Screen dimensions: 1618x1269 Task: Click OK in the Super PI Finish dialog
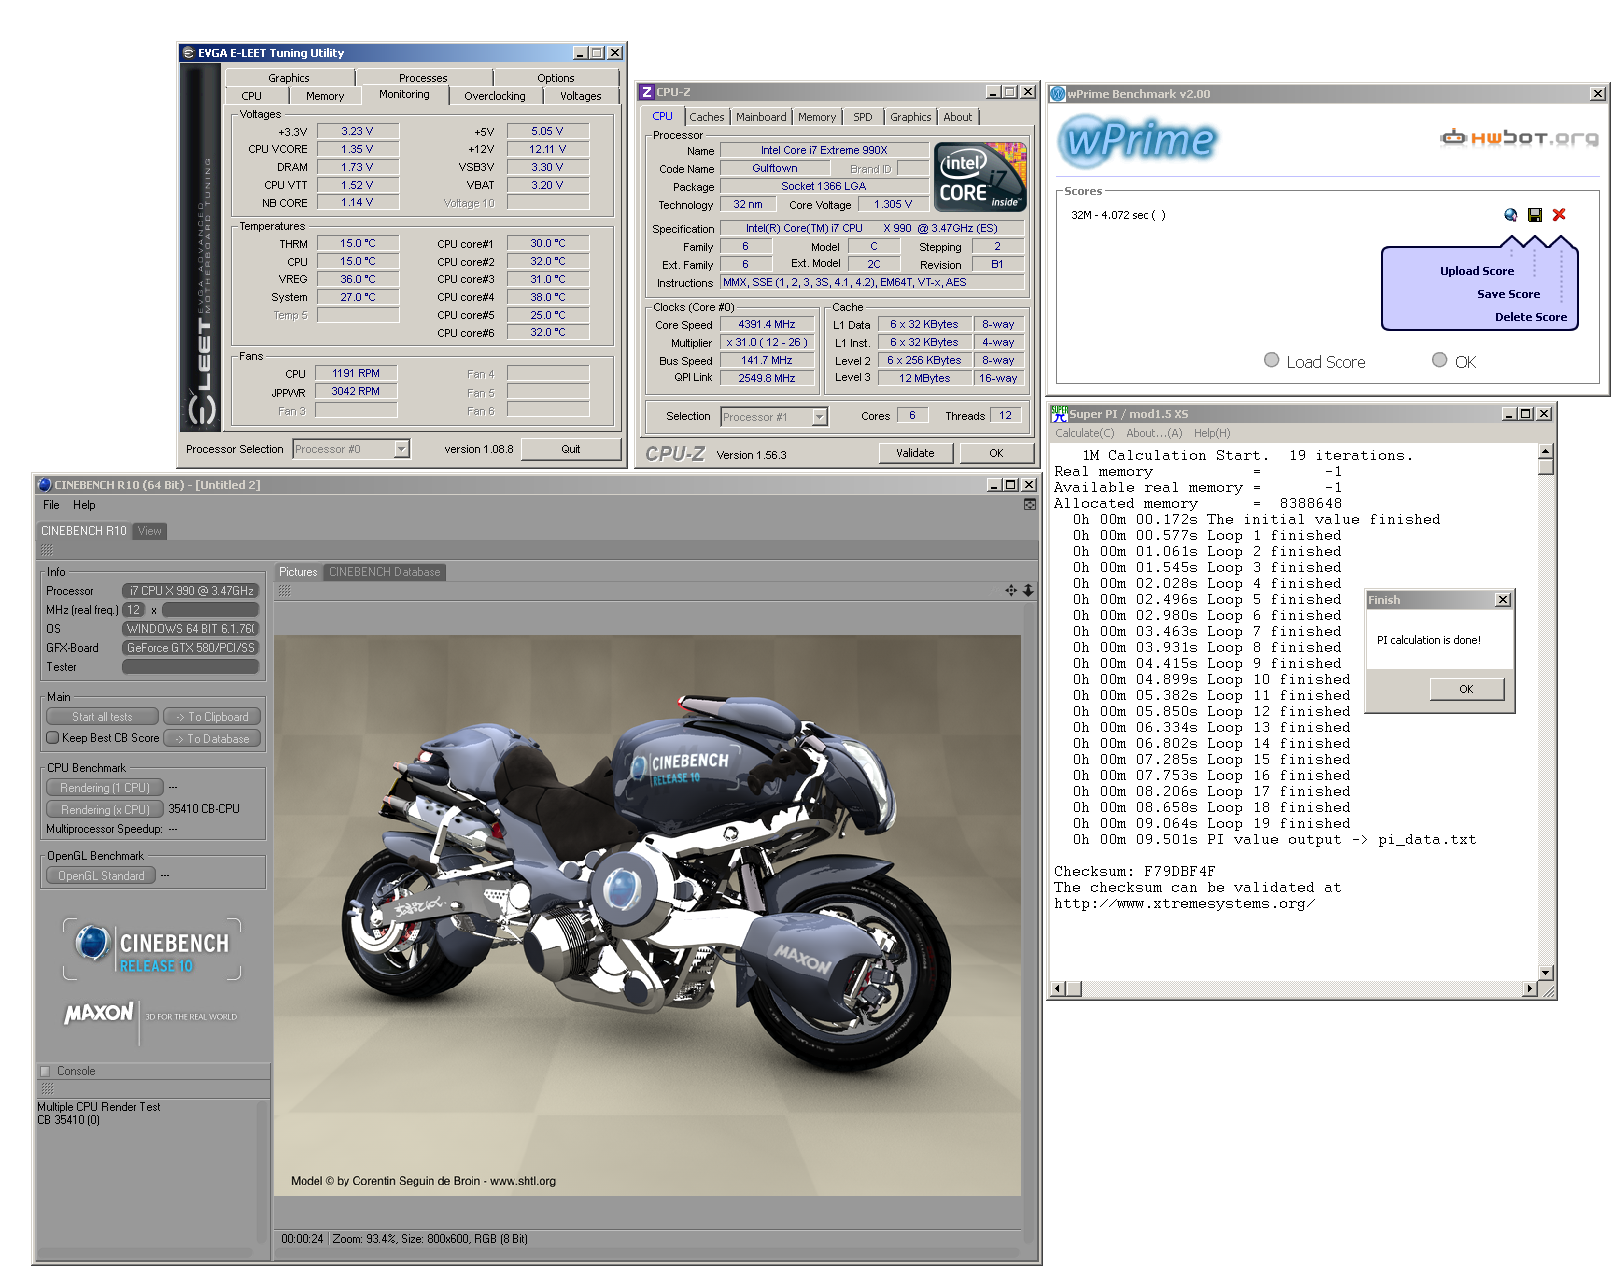pyautogui.click(x=1466, y=689)
